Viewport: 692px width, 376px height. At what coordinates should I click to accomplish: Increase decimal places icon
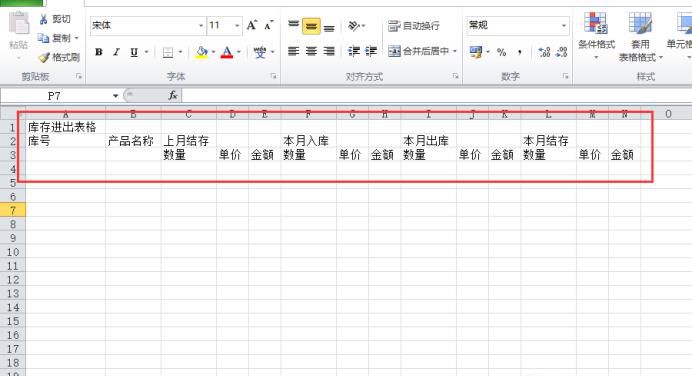(544, 52)
